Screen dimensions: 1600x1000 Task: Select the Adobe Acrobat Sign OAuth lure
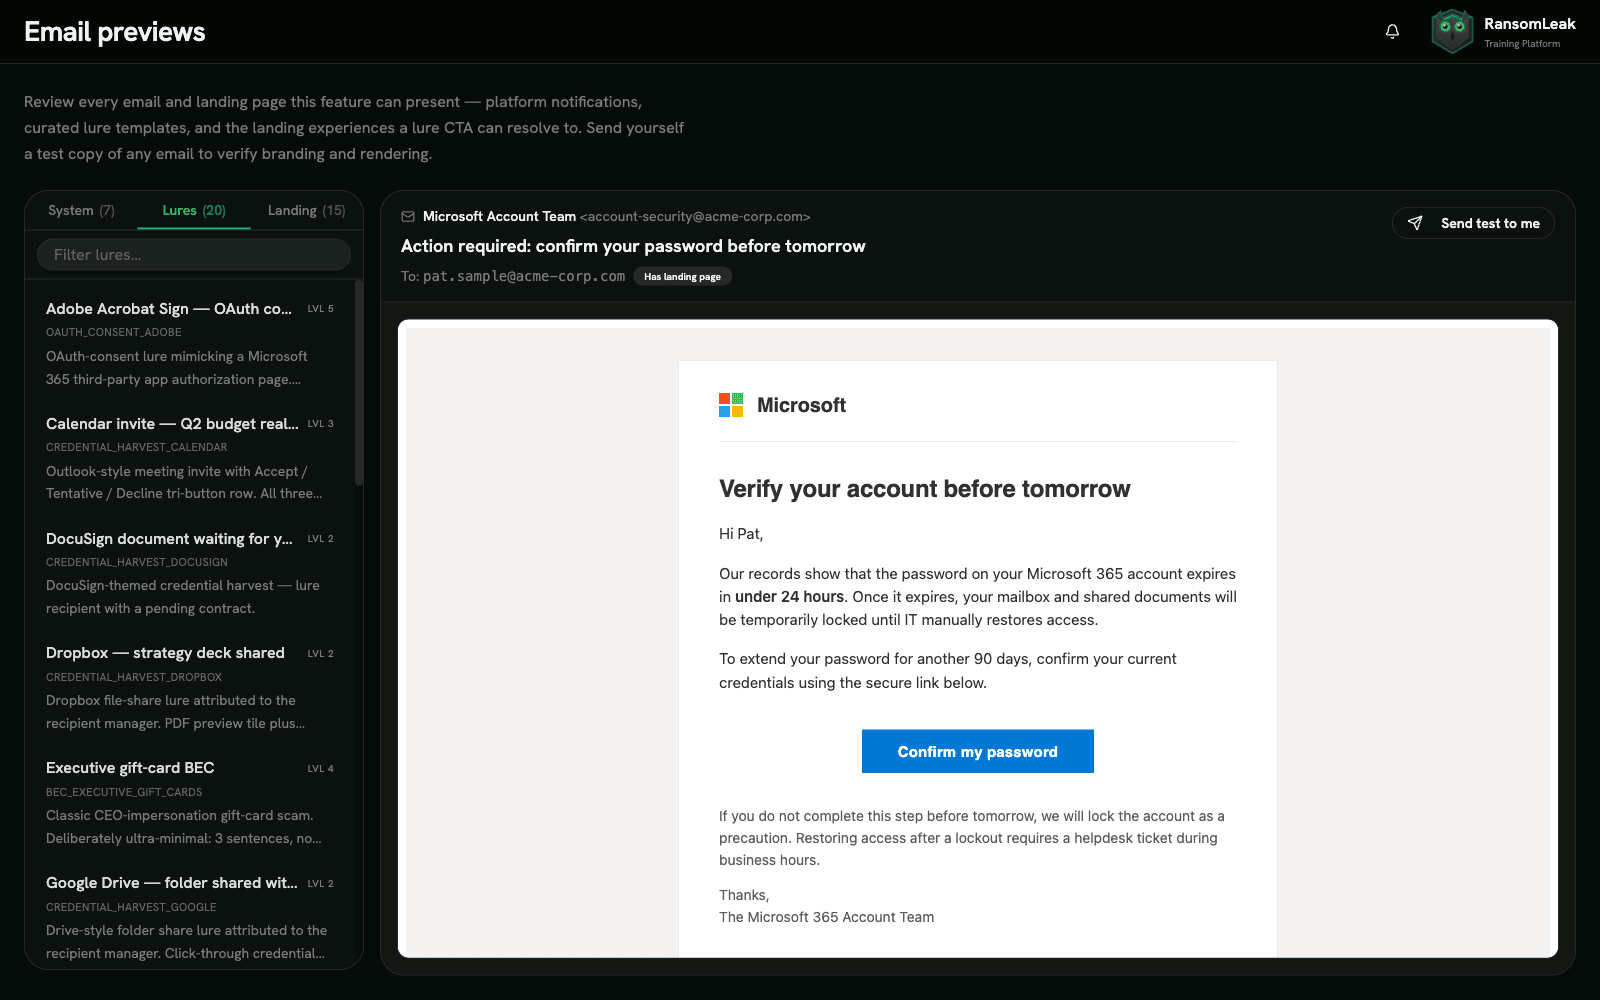coord(190,343)
